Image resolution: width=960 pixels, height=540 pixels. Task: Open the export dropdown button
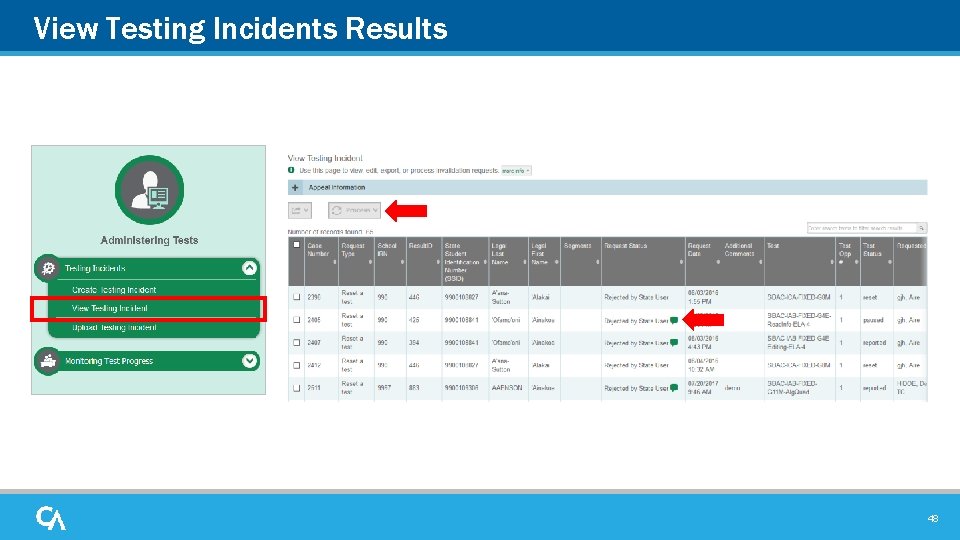point(300,210)
